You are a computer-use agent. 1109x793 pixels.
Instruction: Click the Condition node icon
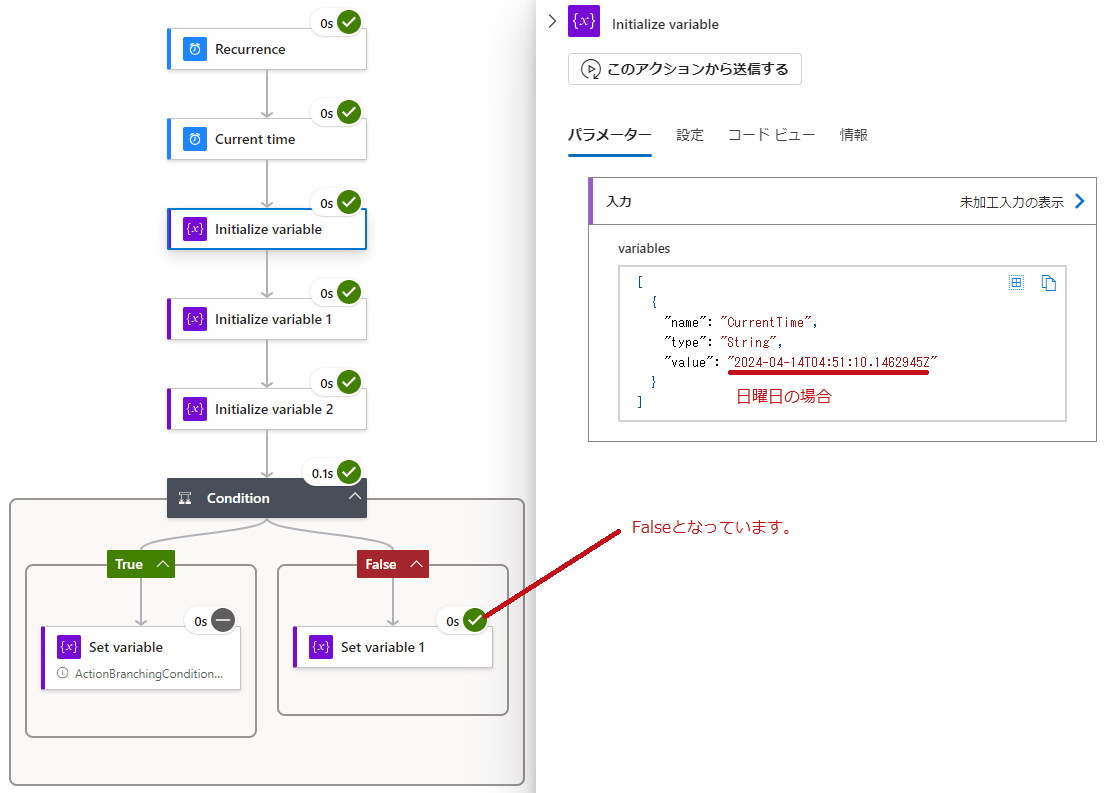(185, 498)
